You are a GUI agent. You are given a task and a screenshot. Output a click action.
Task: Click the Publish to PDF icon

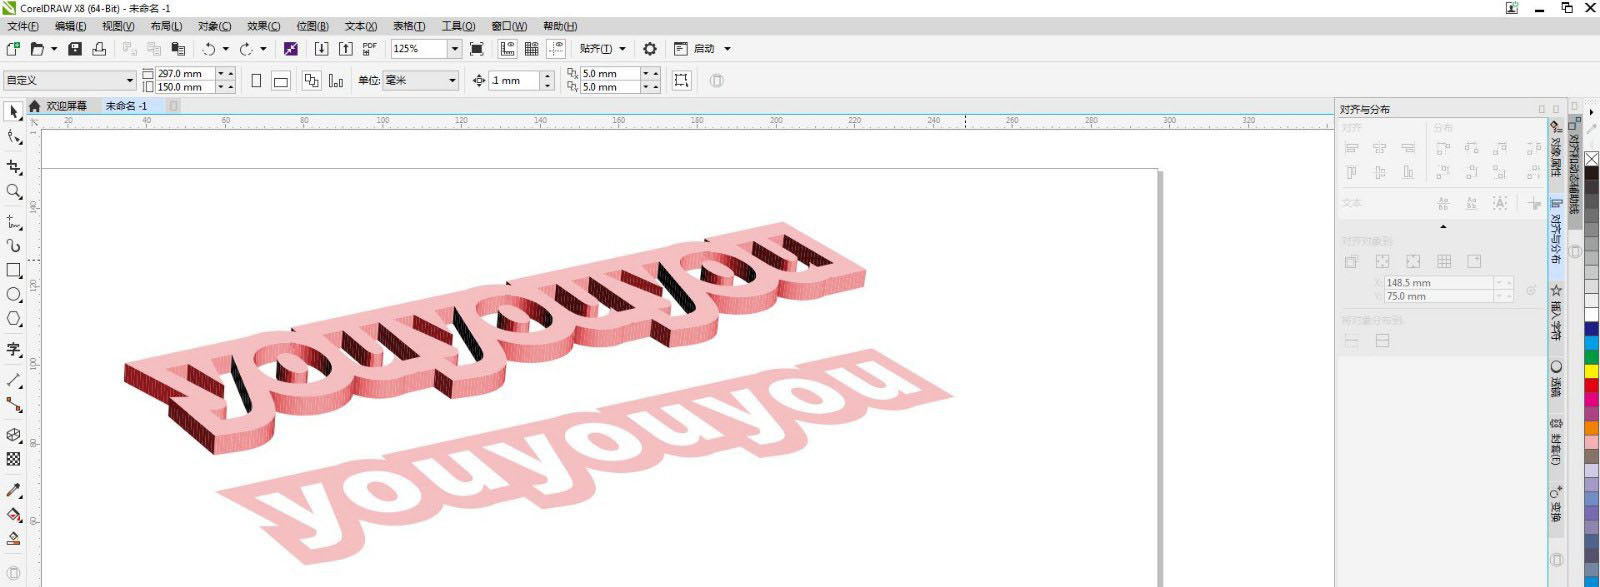370,49
